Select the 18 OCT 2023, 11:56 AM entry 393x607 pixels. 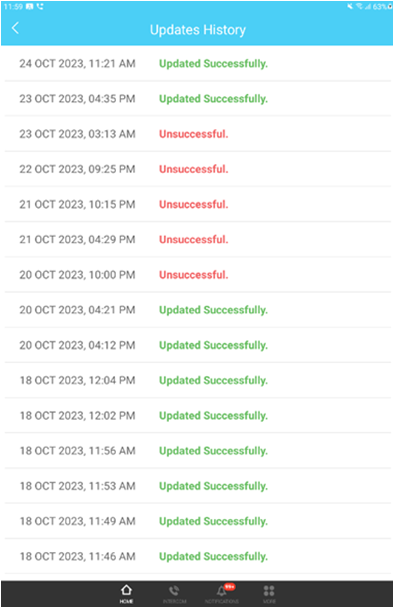coord(197,451)
